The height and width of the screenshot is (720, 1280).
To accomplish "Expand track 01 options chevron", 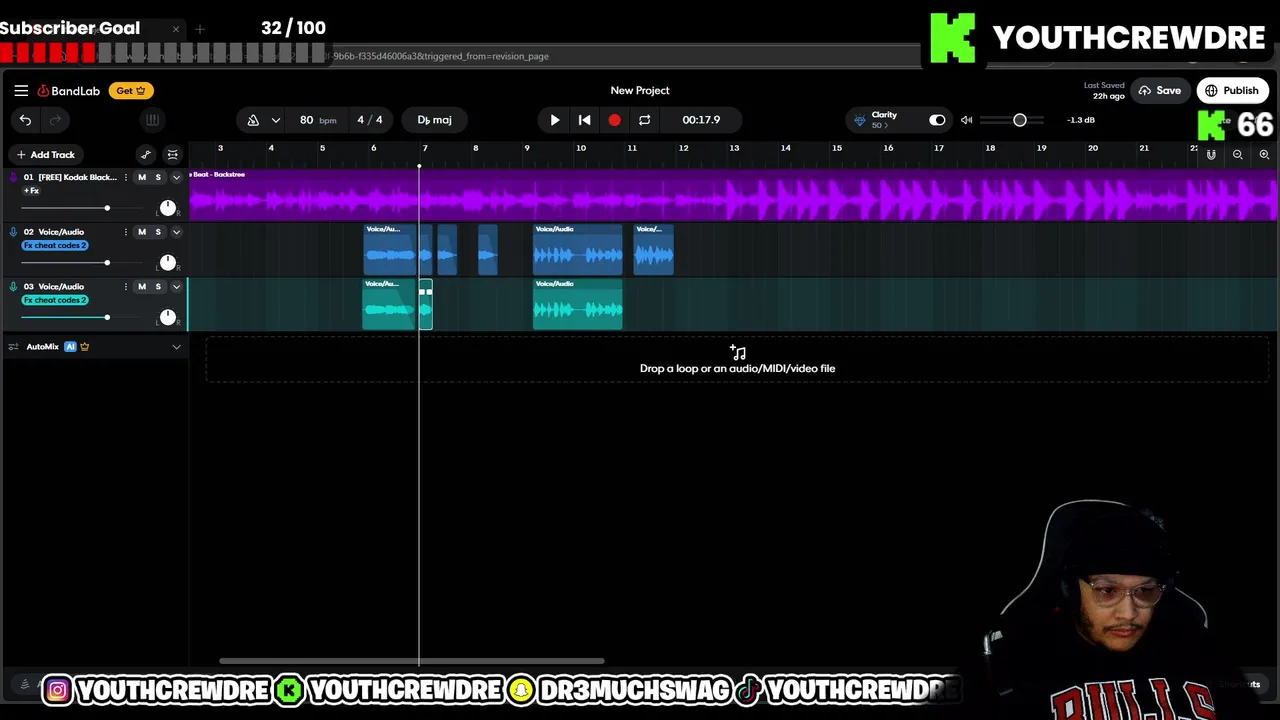I will coord(176,177).
